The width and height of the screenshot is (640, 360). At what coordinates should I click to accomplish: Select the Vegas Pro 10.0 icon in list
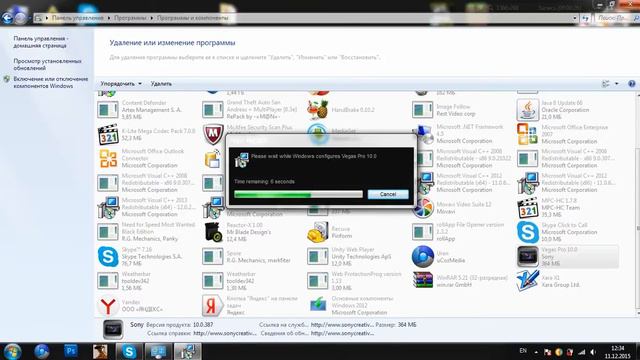coord(527,256)
